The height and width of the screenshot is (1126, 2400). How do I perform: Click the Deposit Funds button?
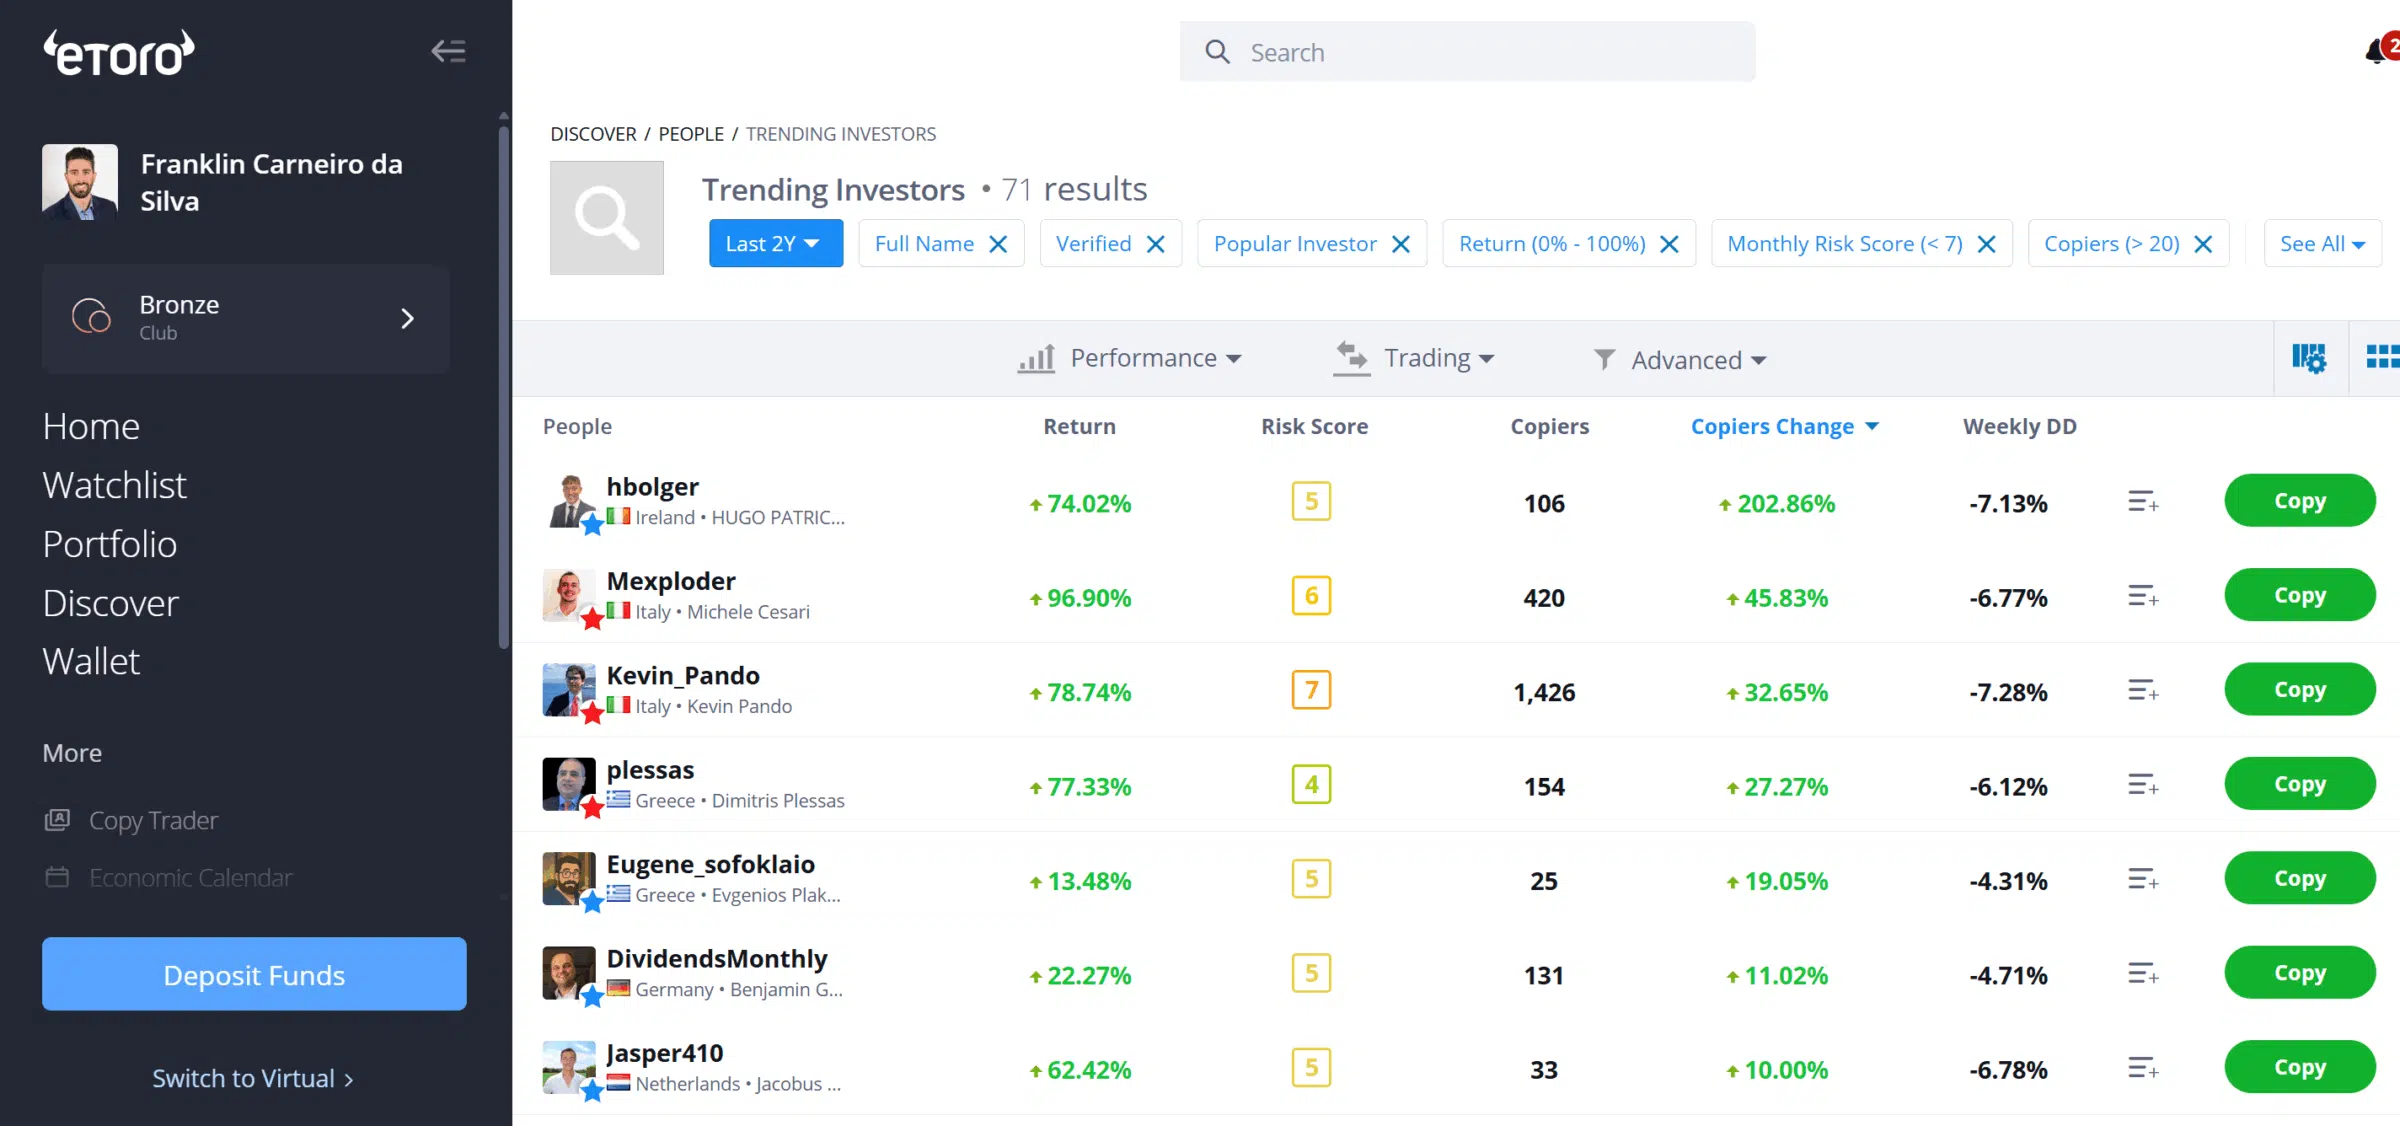click(254, 974)
